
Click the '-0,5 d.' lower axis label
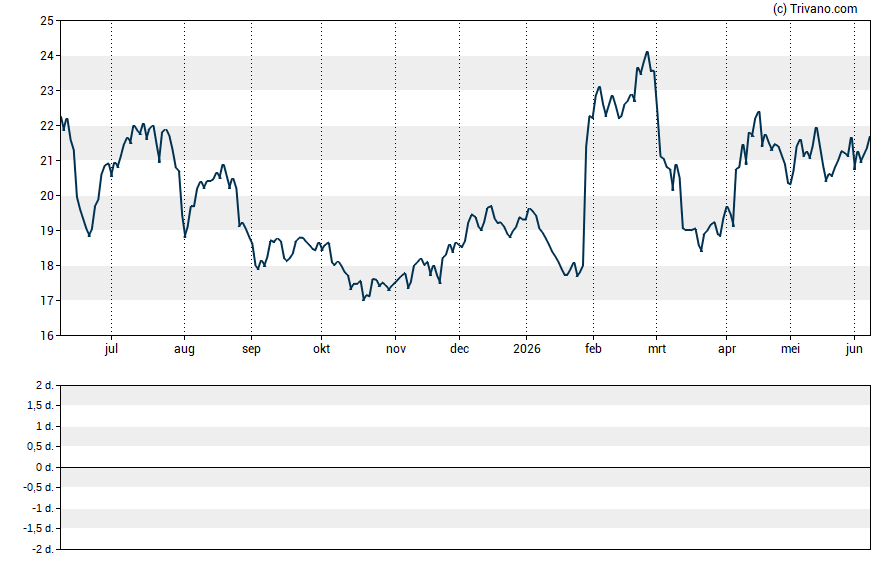tap(39, 487)
